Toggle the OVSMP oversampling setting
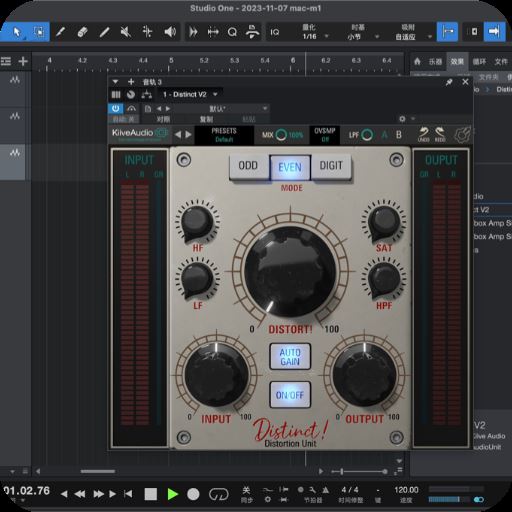 pos(325,135)
